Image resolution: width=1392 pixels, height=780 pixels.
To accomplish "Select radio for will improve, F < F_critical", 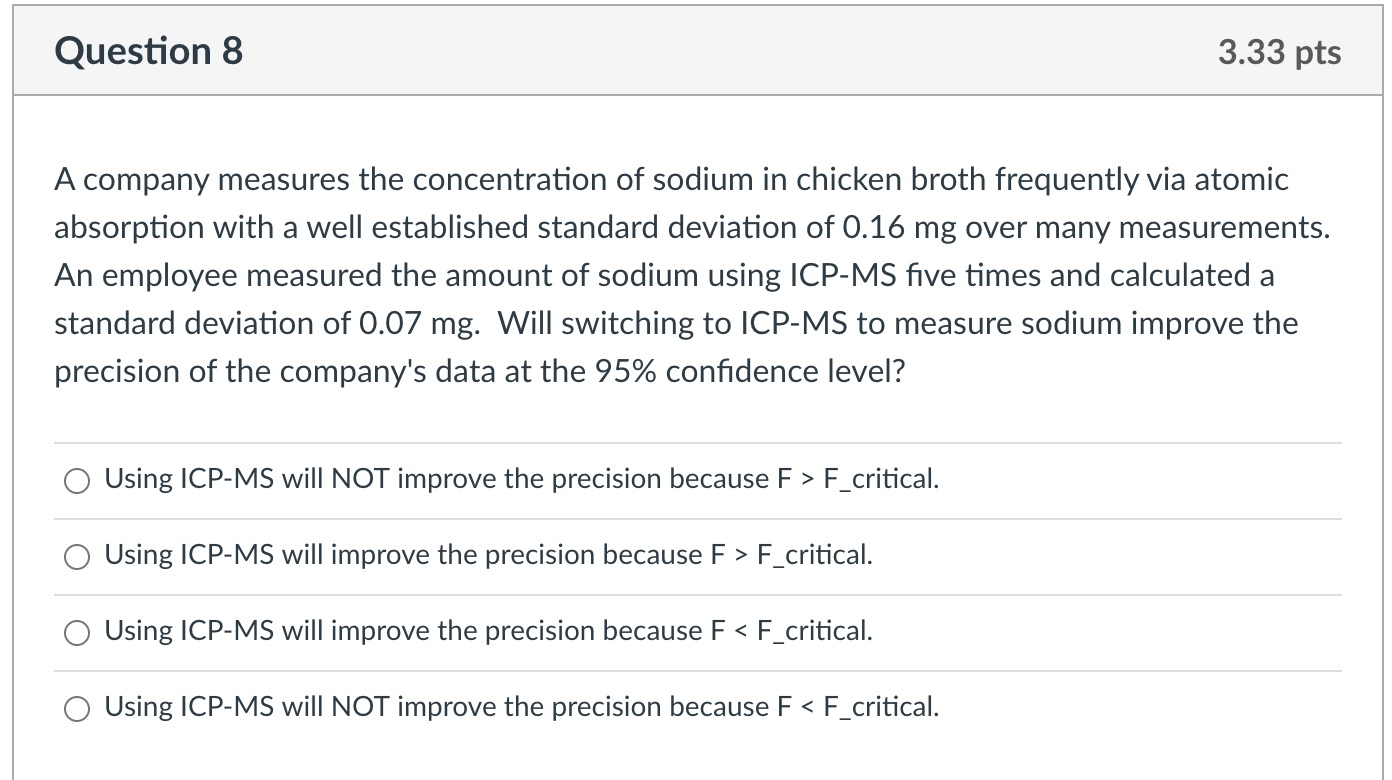I will [77, 633].
